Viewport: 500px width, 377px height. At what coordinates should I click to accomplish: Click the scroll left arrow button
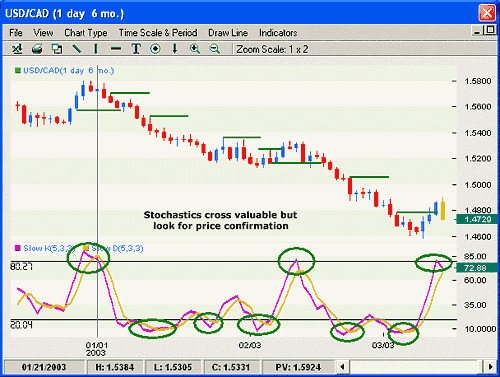342,367
